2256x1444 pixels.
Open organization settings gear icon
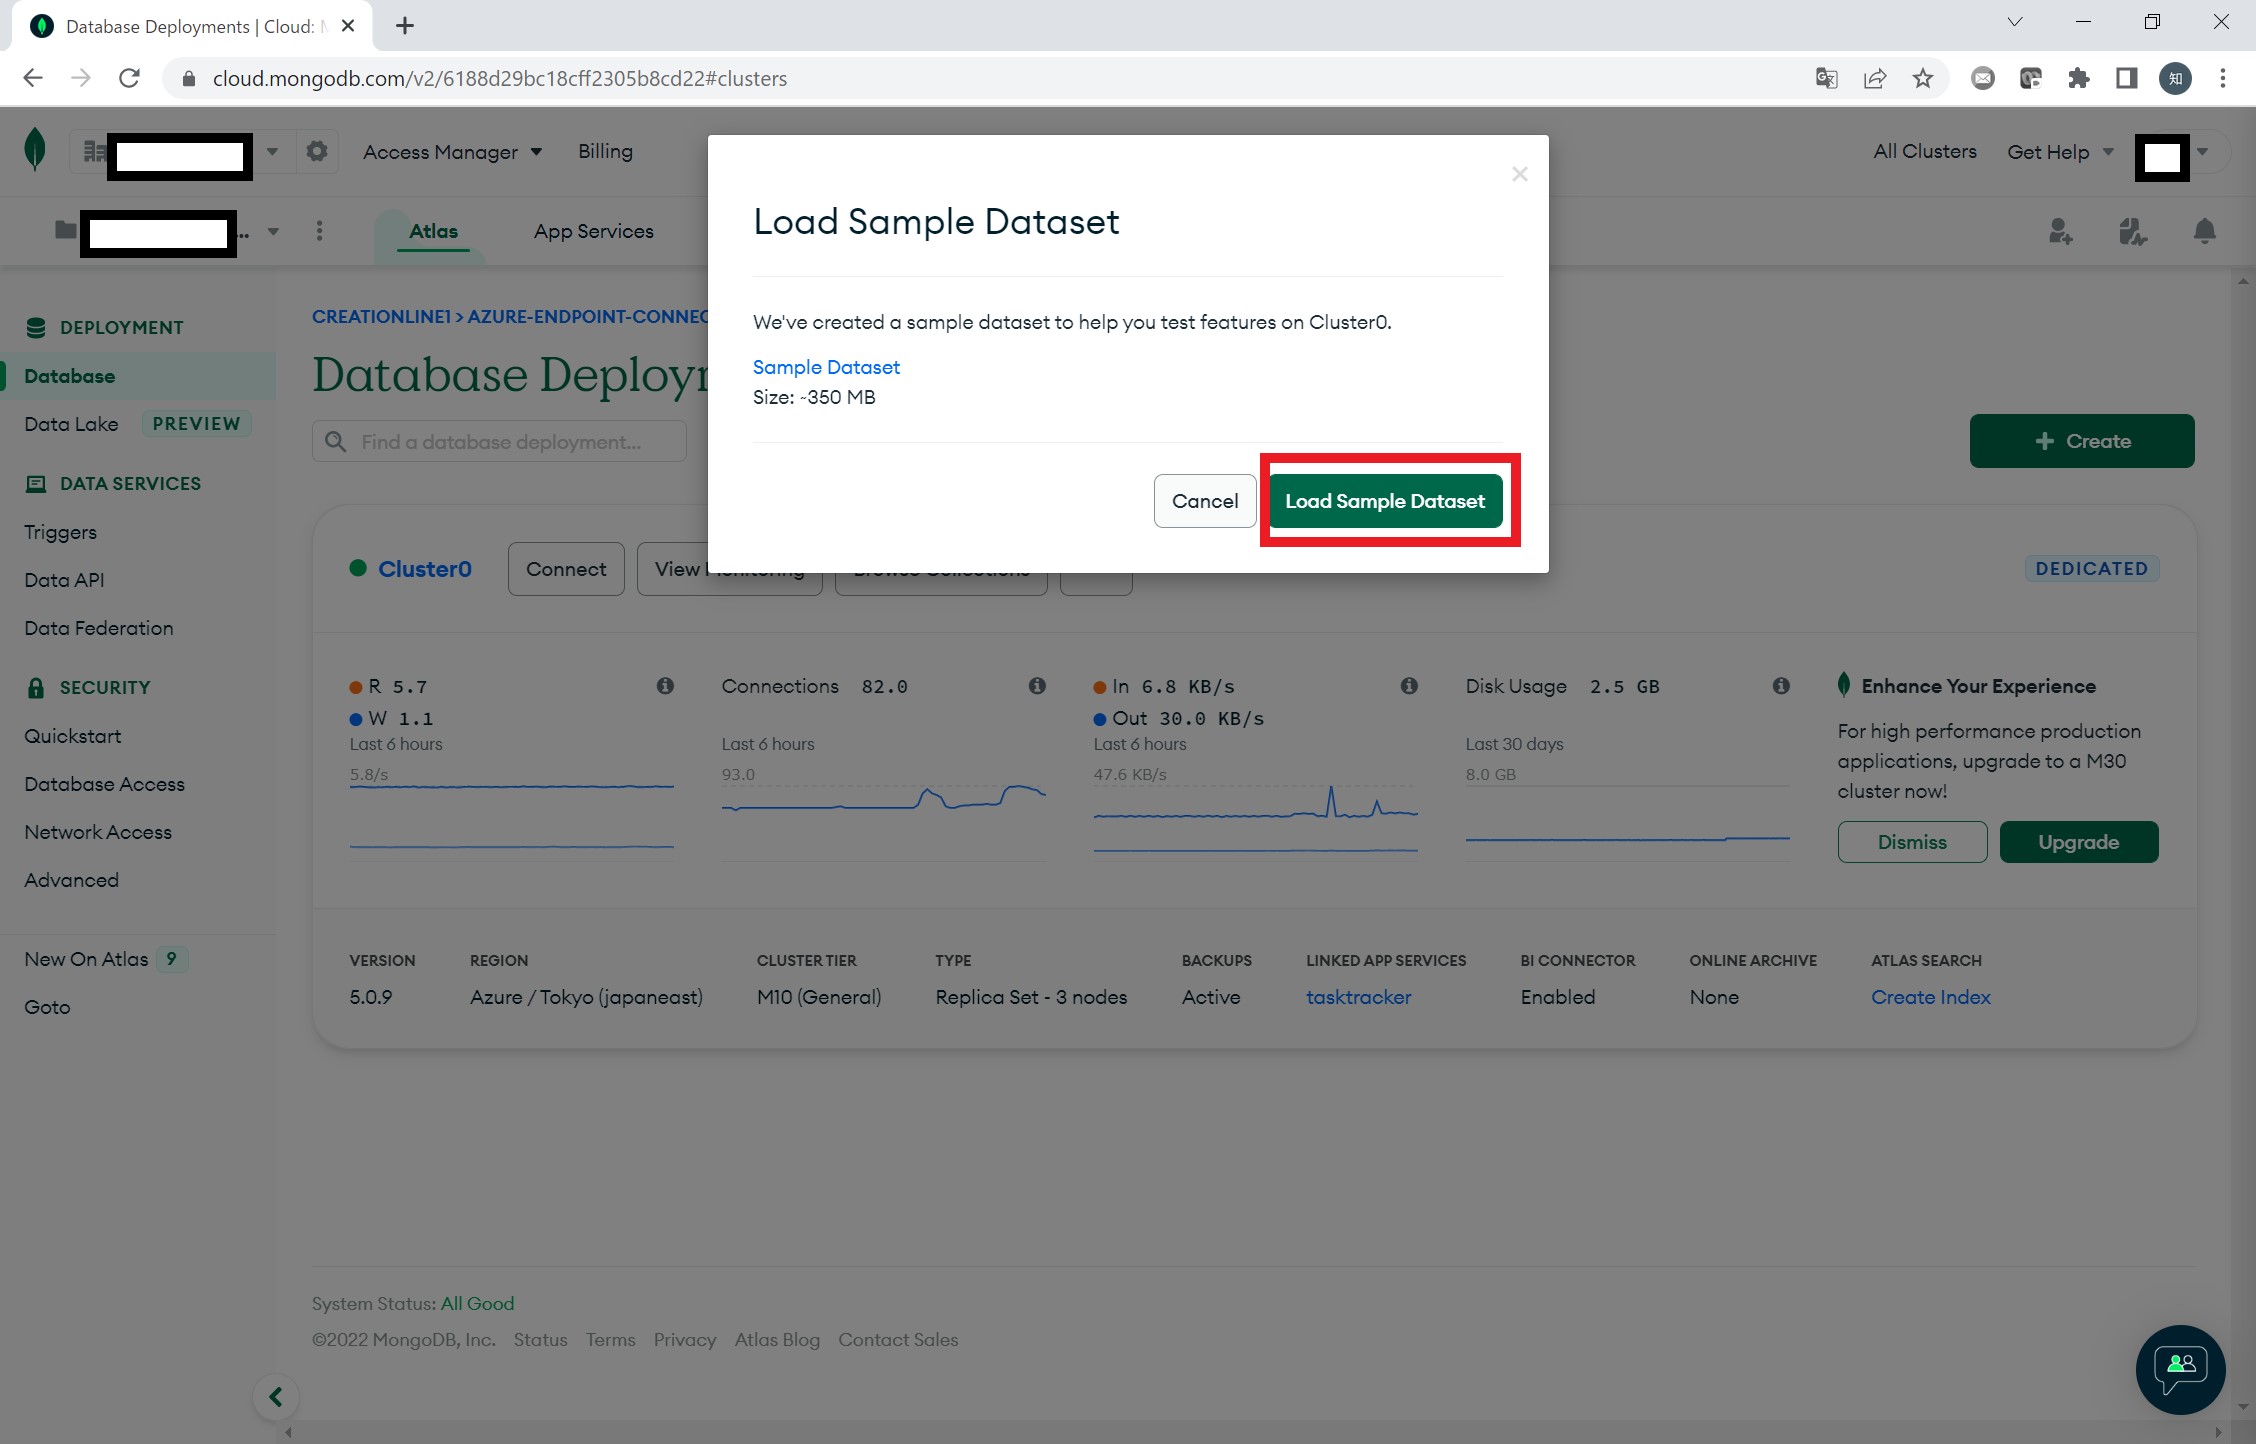(317, 151)
